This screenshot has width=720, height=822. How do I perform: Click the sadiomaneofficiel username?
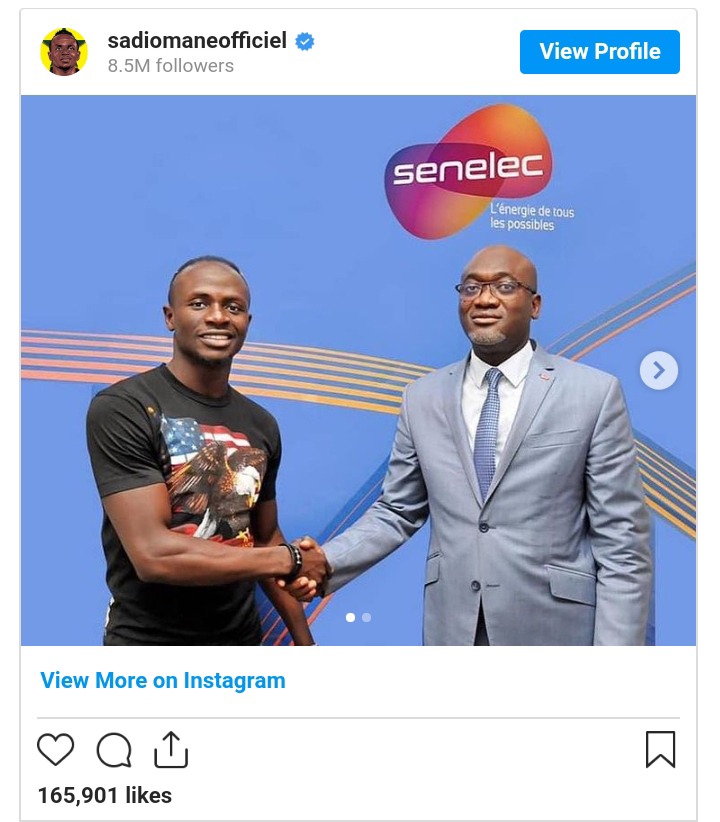(x=197, y=40)
